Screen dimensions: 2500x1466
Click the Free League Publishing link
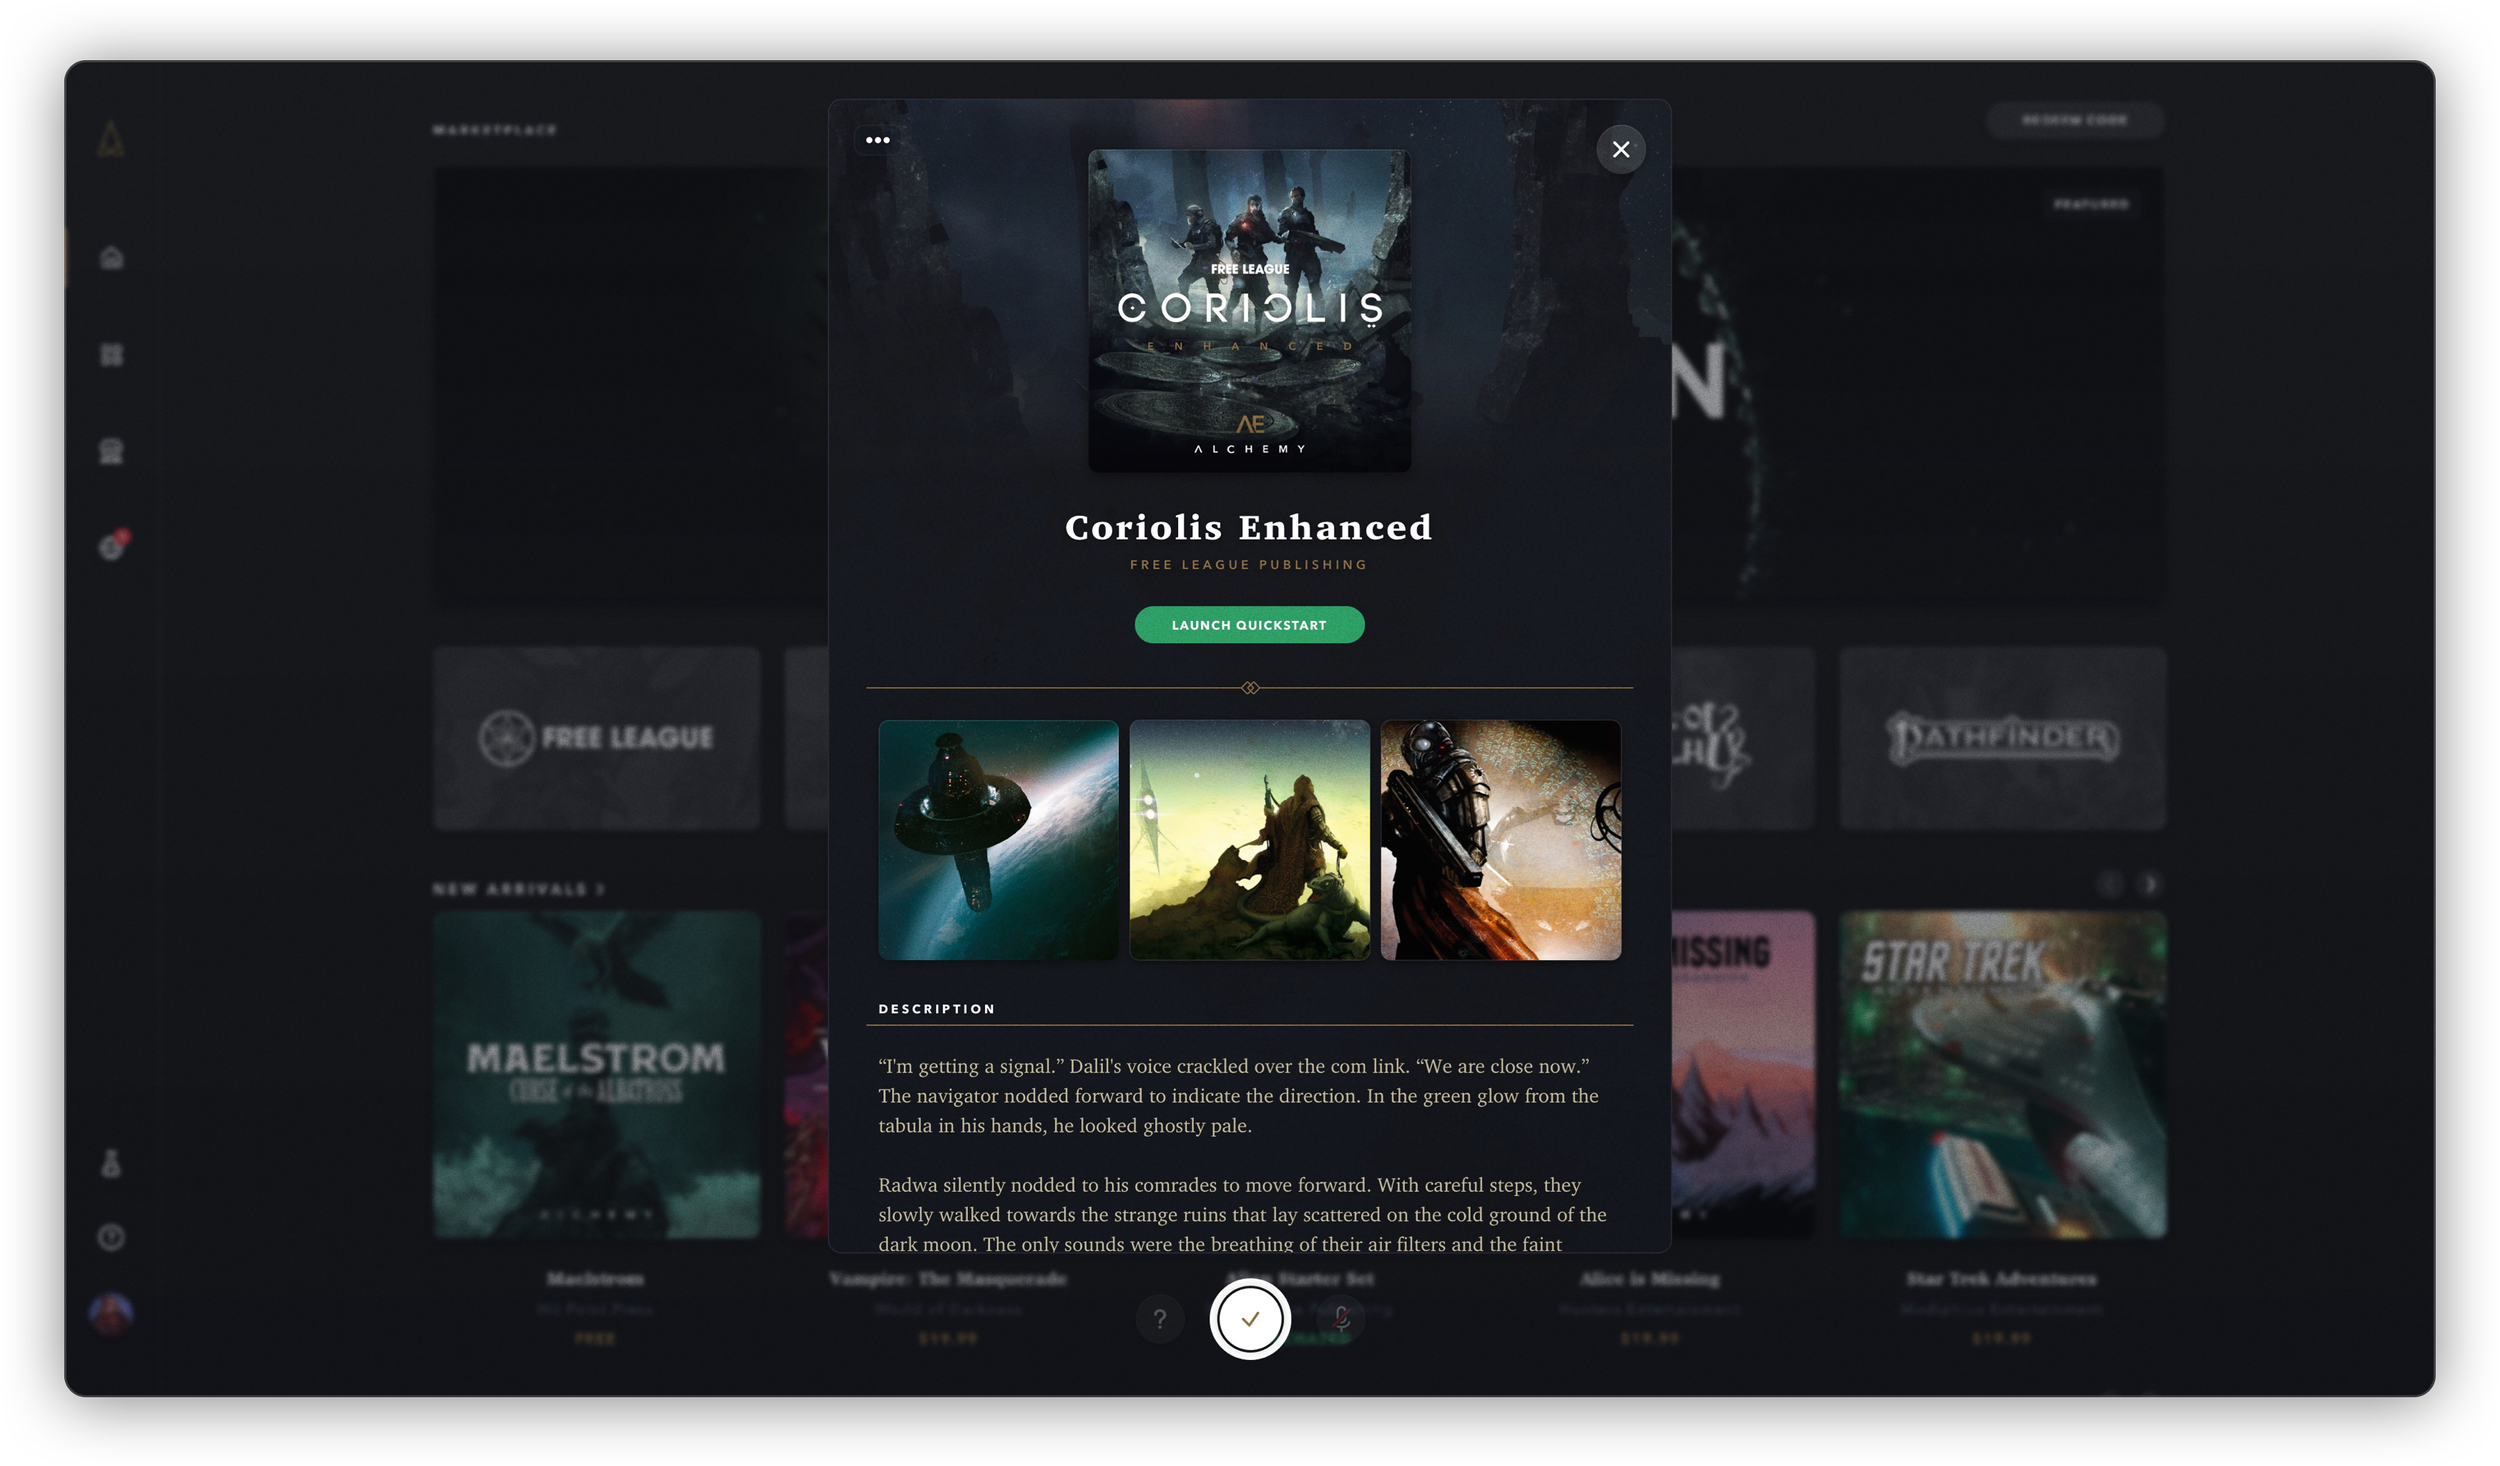point(1248,565)
